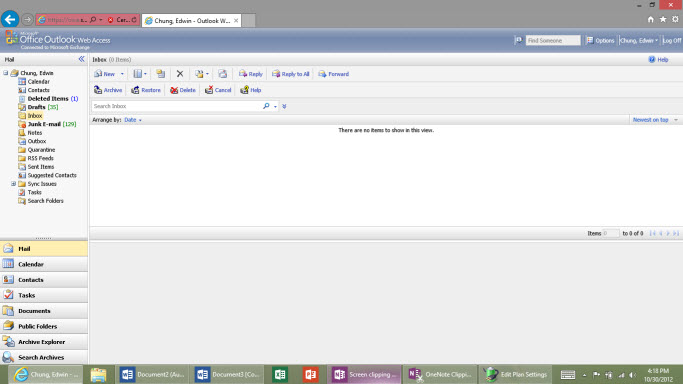Click the Cancel button in the archive toolbar
This screenshot has width=683, height=384.
point(218,90)
